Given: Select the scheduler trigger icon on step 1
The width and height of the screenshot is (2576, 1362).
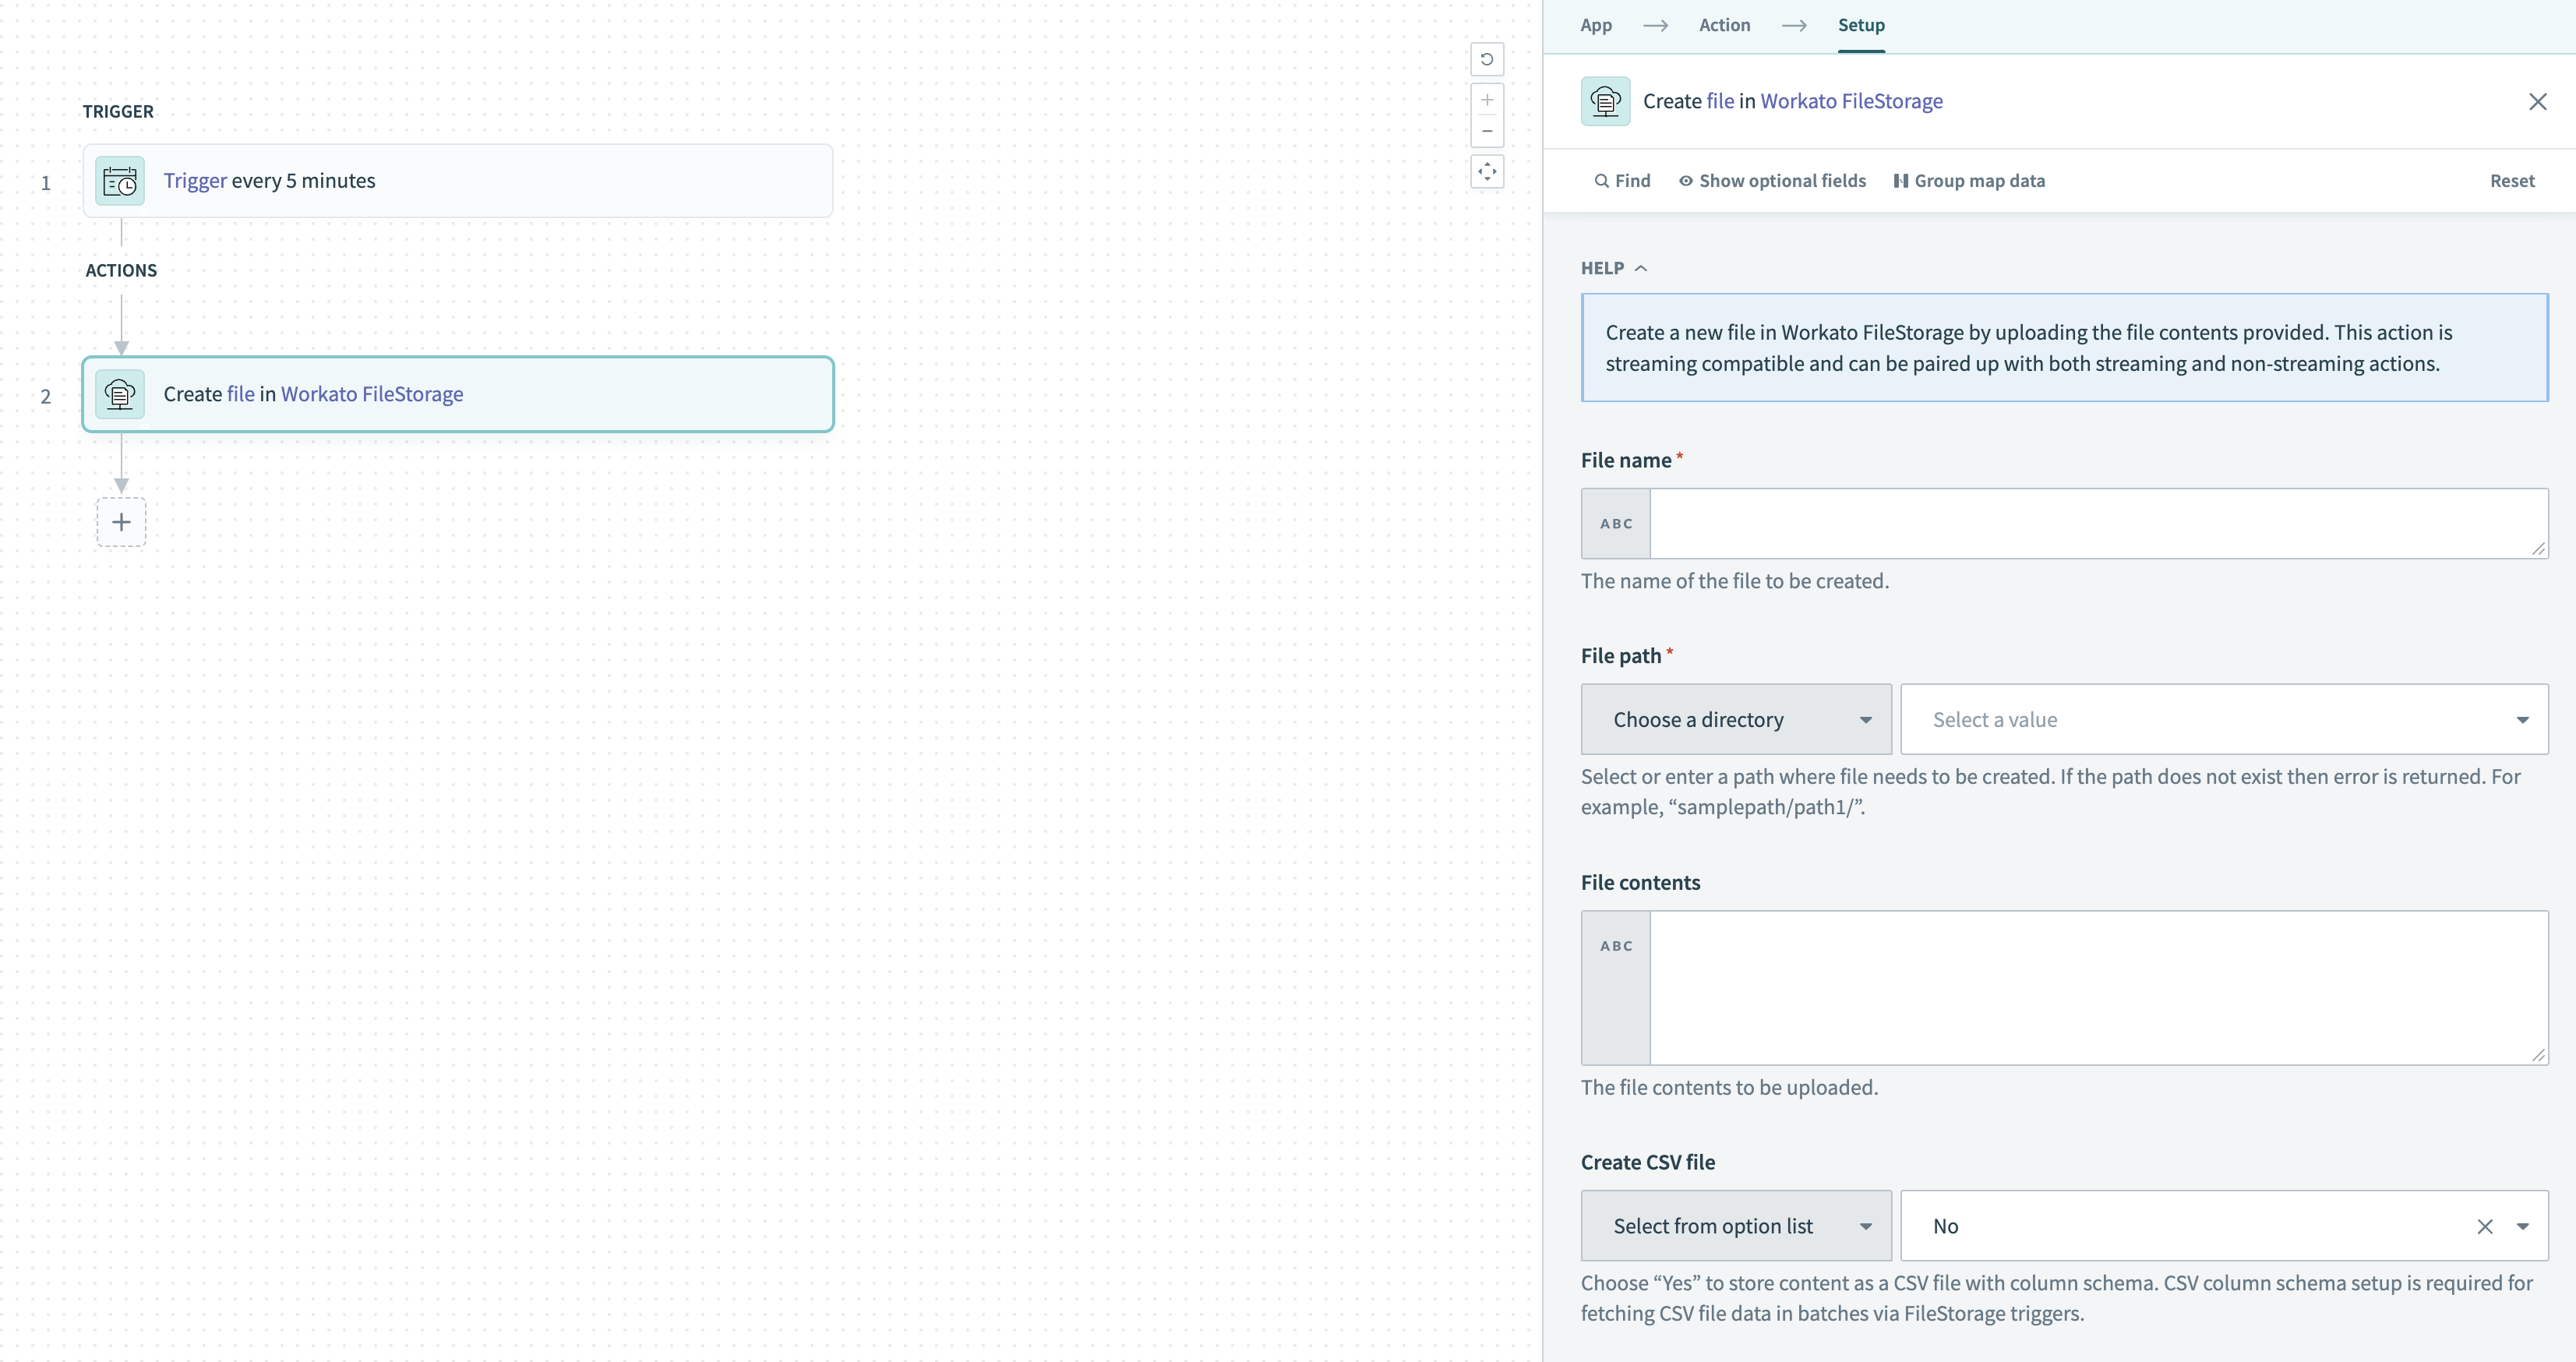Looking at the screenshot, I should [x=119, y=180].
